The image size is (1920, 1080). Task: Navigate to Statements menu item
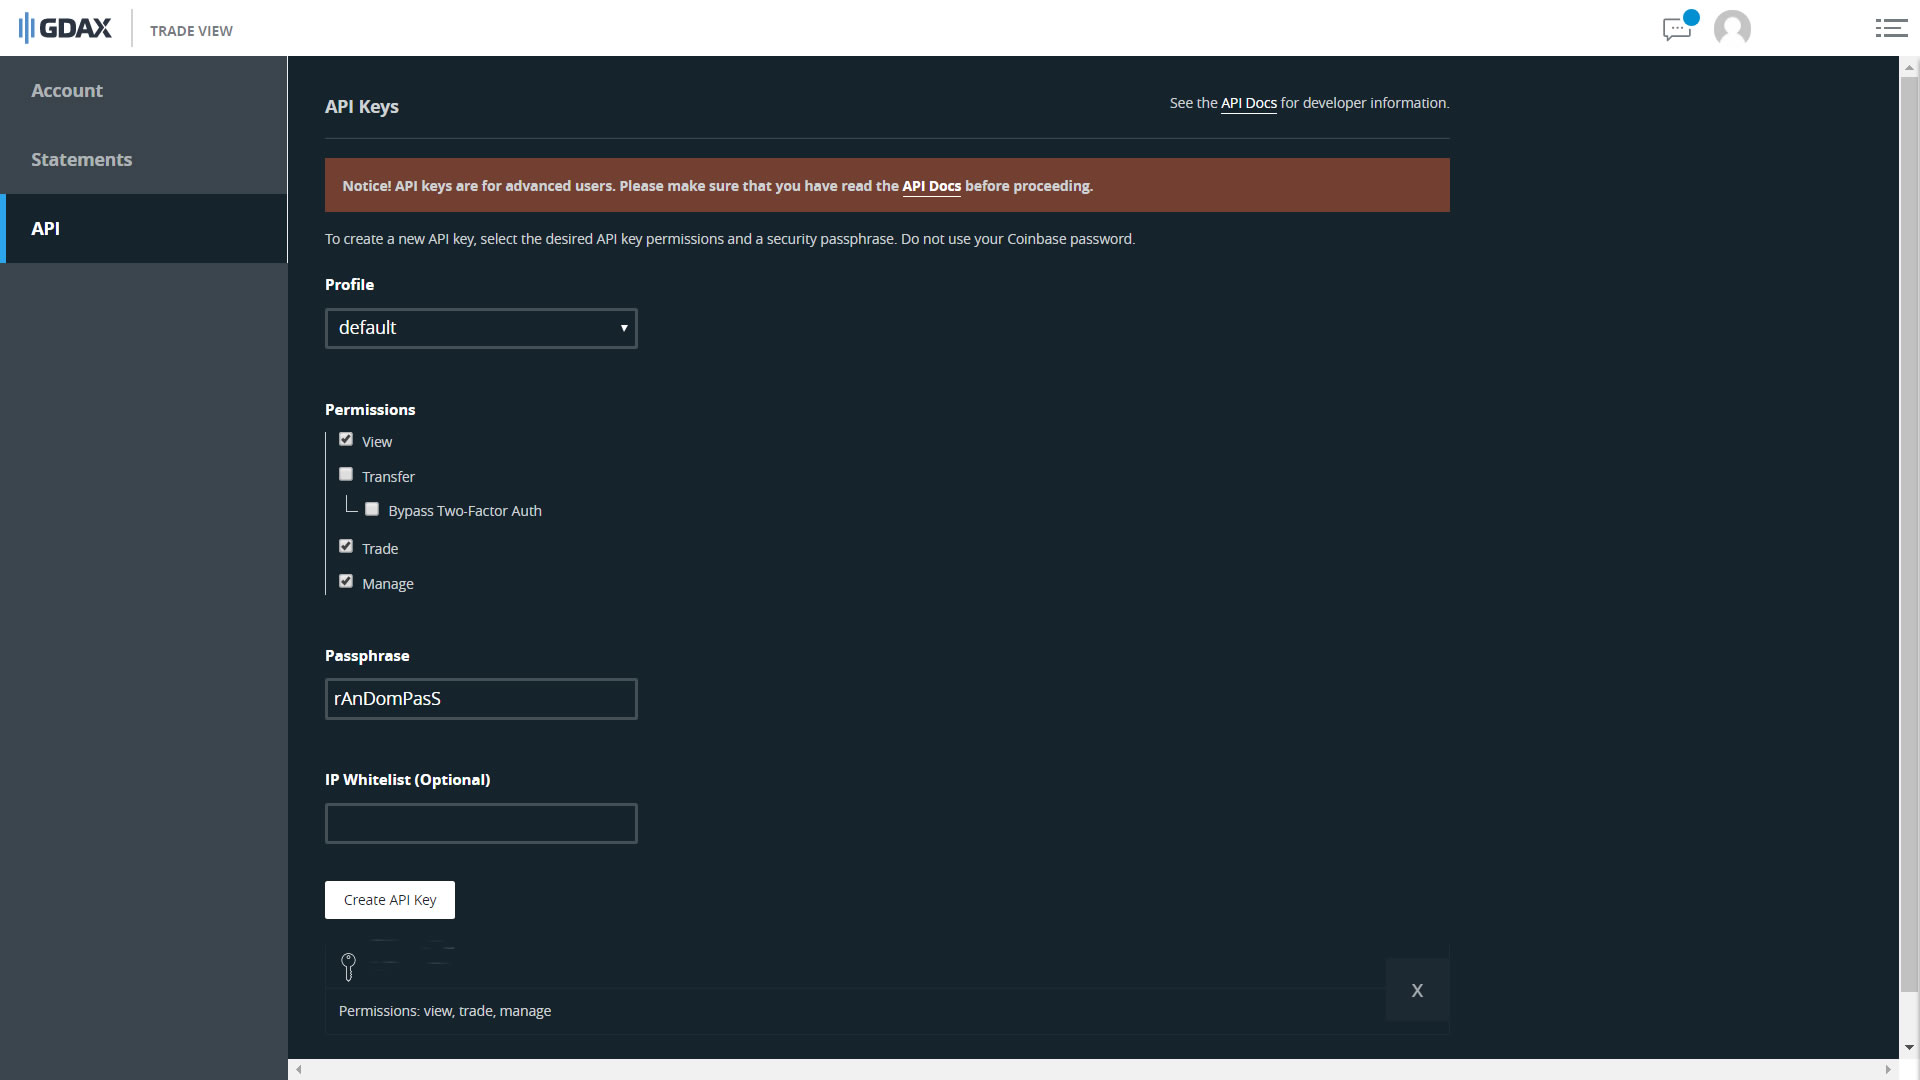coord(82,160)
